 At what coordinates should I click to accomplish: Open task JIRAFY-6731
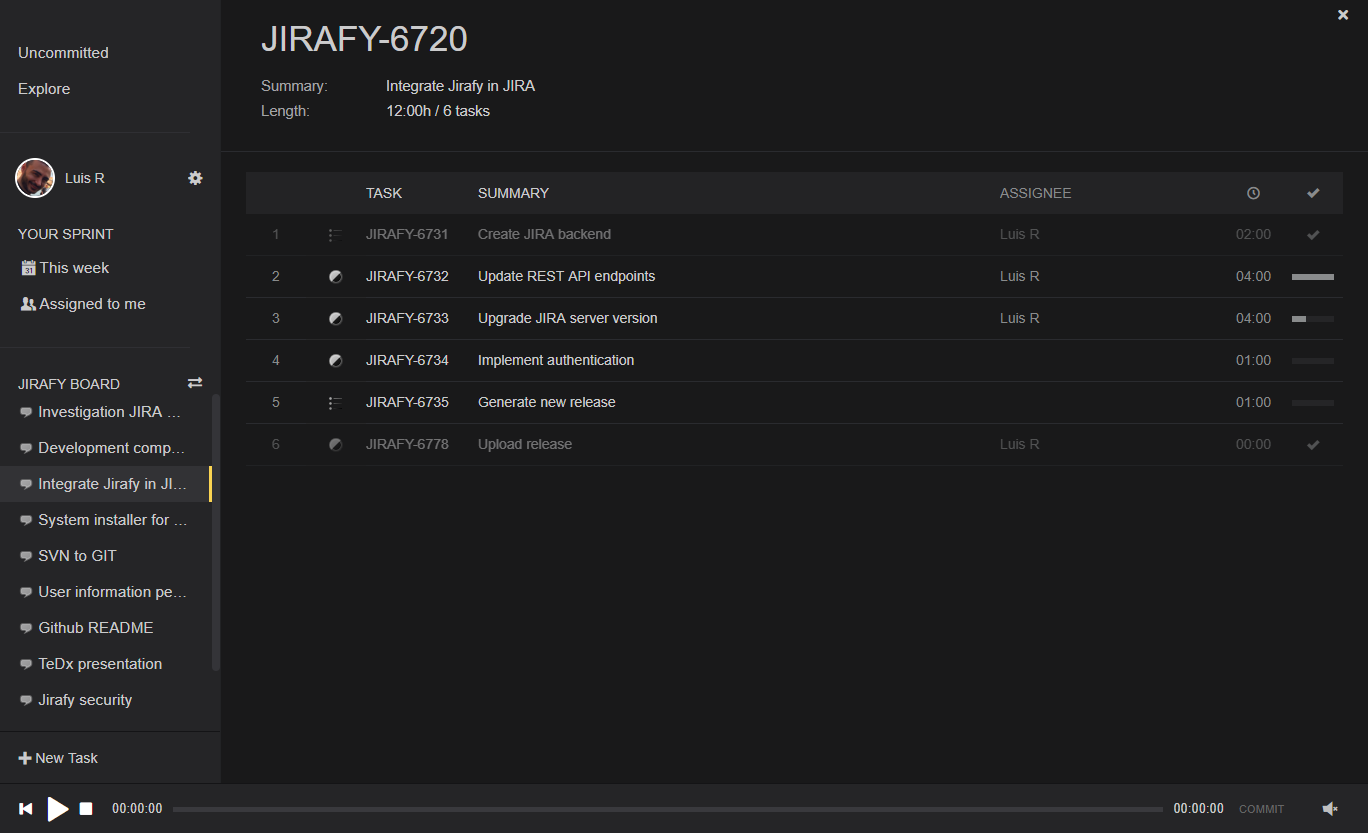pyautogui.click(x=407, y=234)
